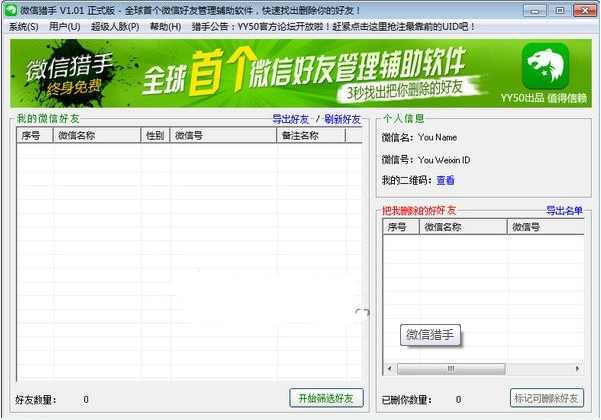Open the 系统(S) menu

[23, 27]
